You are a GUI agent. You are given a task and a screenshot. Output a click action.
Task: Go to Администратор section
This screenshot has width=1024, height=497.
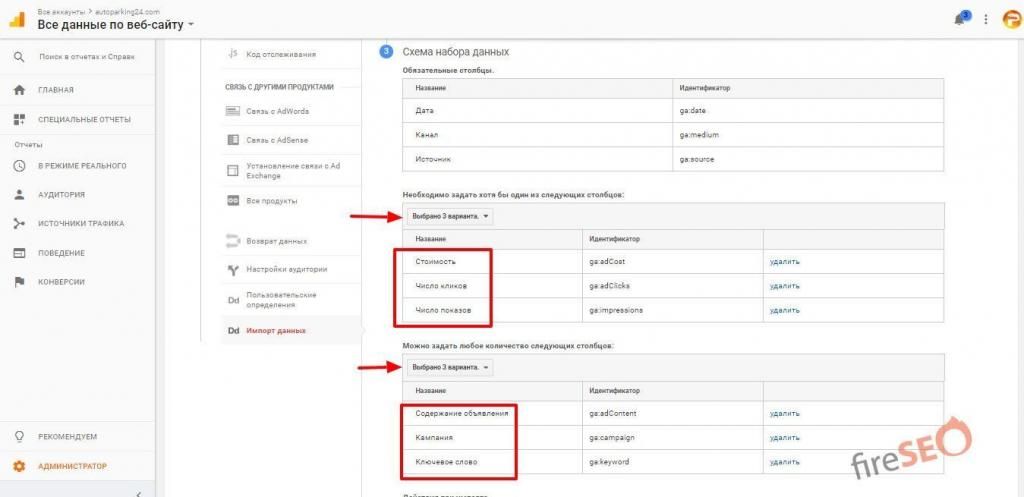coord(72,466)
